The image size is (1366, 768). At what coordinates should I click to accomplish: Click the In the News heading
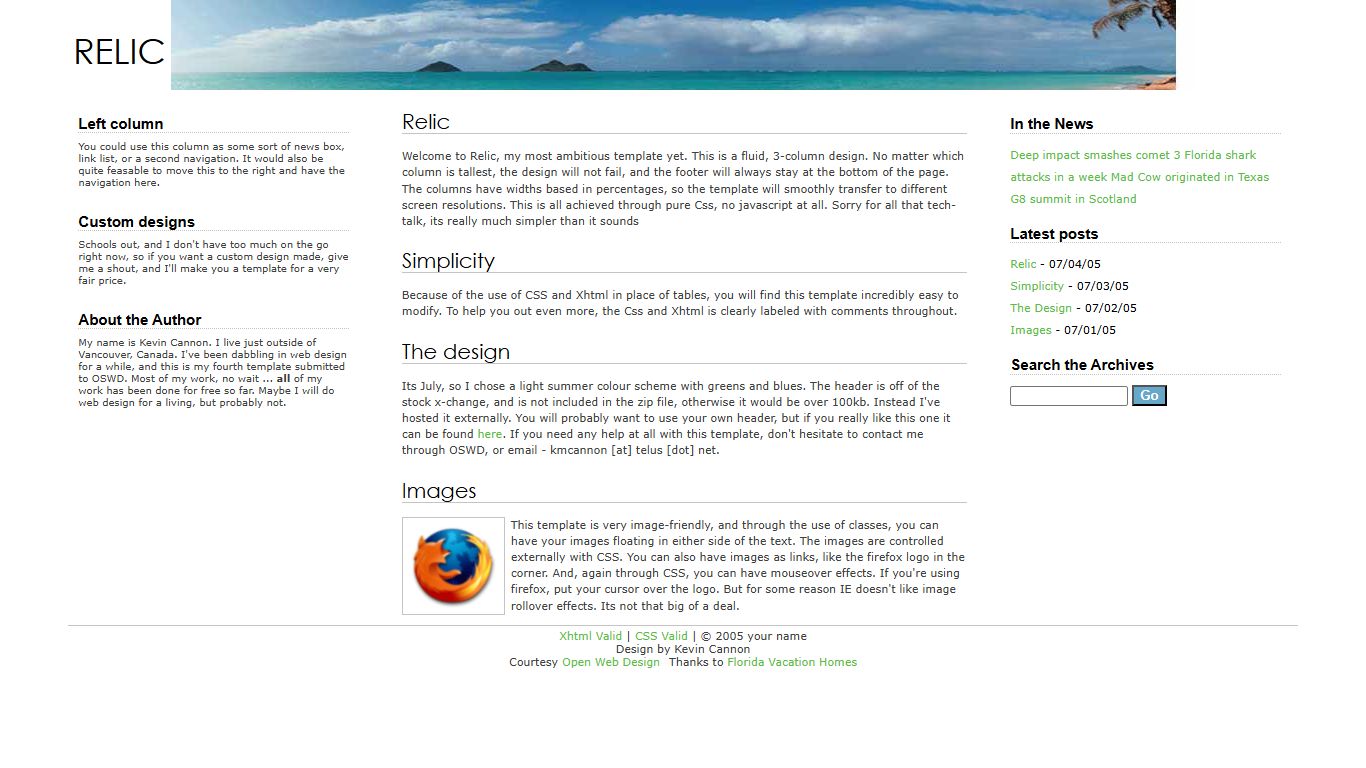[1051, 124]
